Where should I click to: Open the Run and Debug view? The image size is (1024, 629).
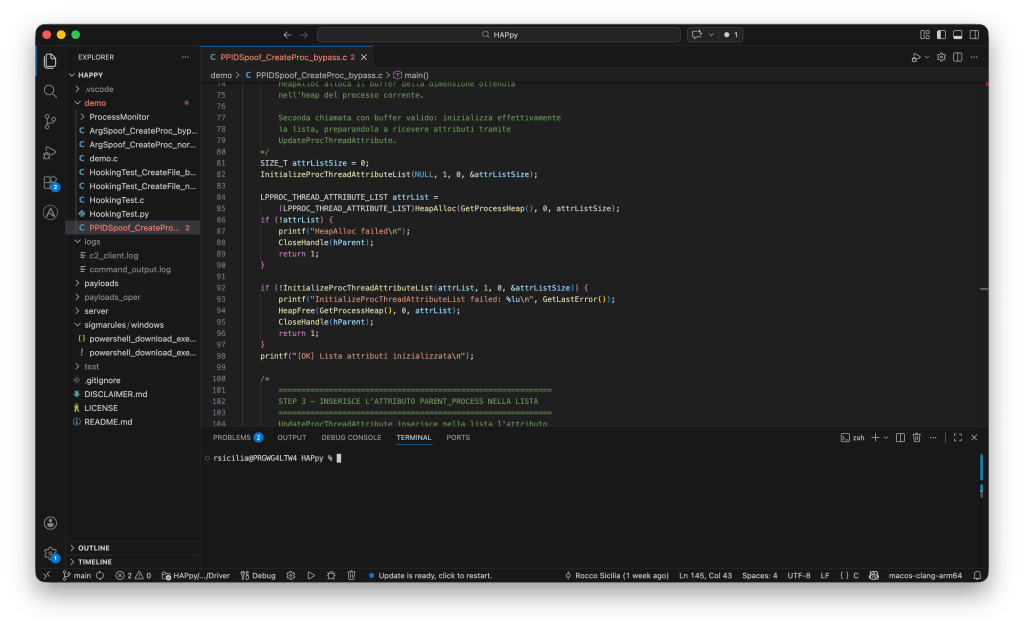pos(50,152)
